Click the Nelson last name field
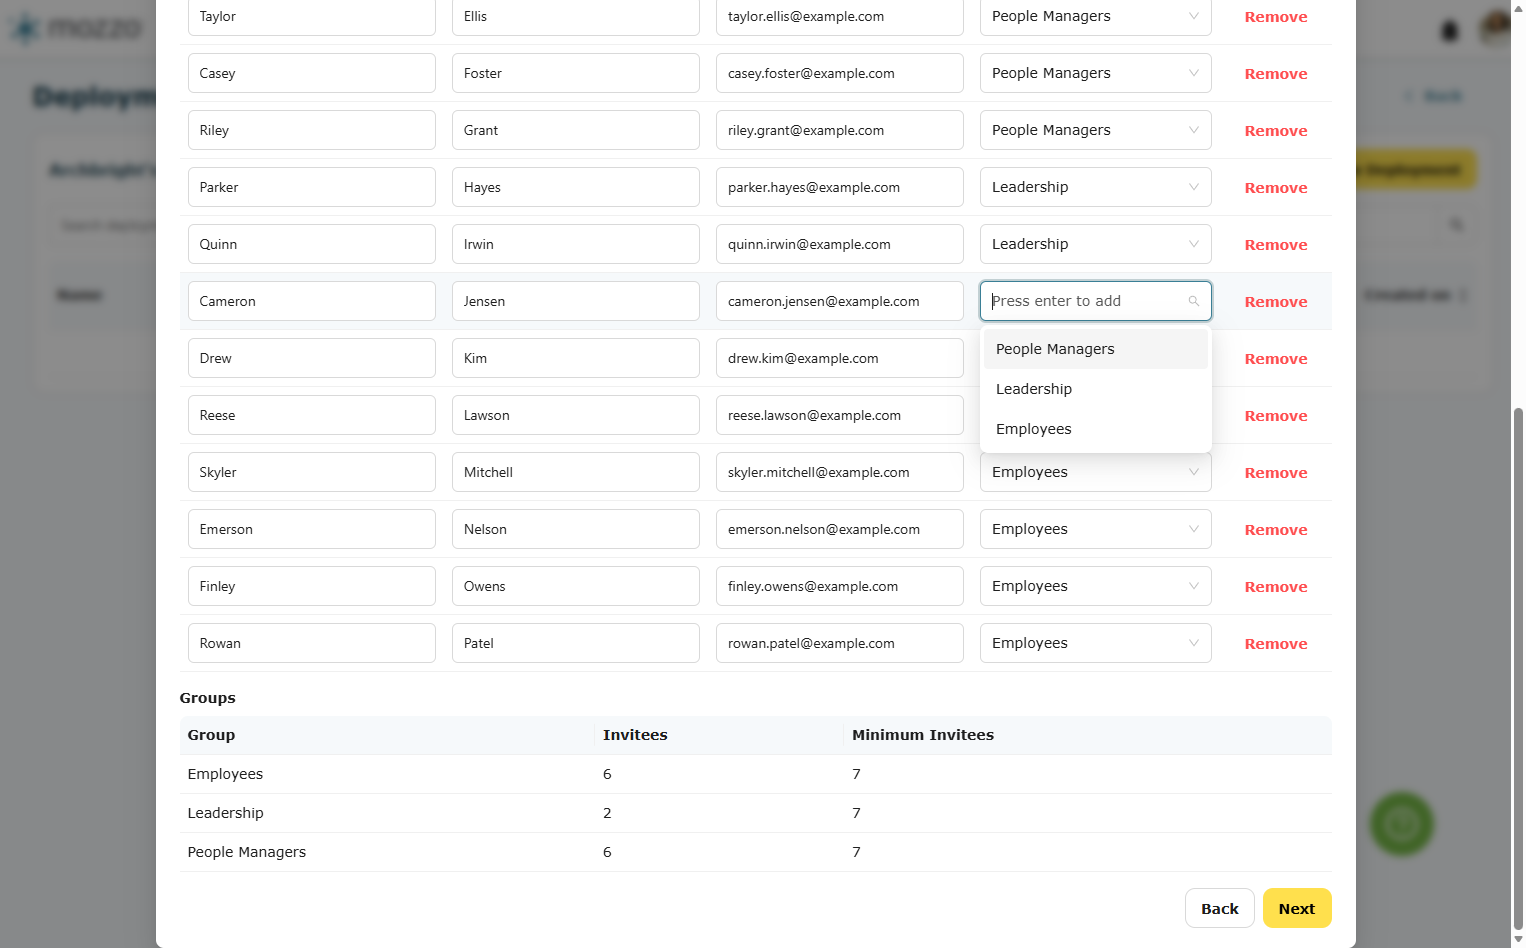This screenshot has width=1526, height=948. [575, 529]
